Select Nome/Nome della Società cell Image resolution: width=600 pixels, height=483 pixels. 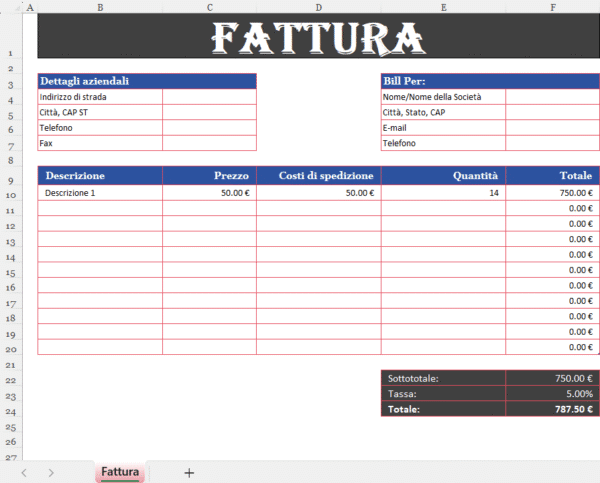[443, 97]
